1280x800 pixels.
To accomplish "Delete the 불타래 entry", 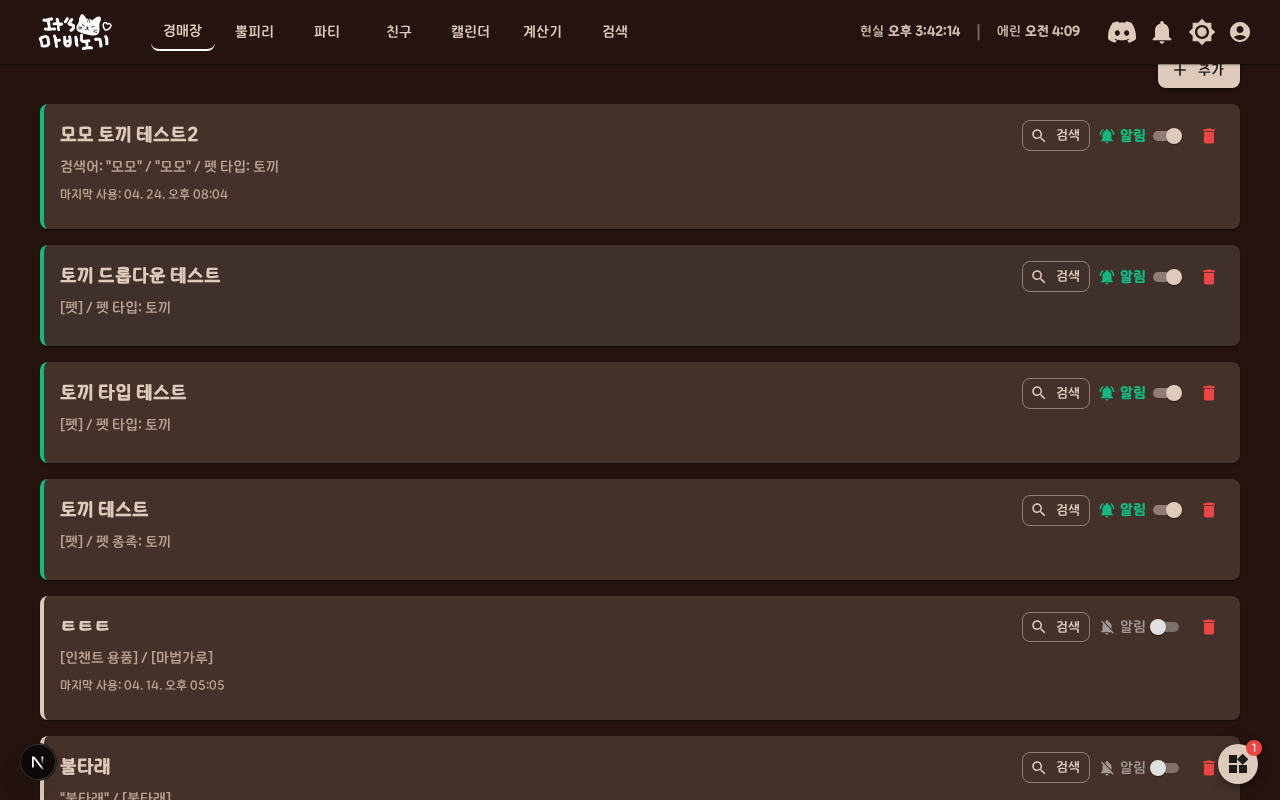I will pos(1209,768).
